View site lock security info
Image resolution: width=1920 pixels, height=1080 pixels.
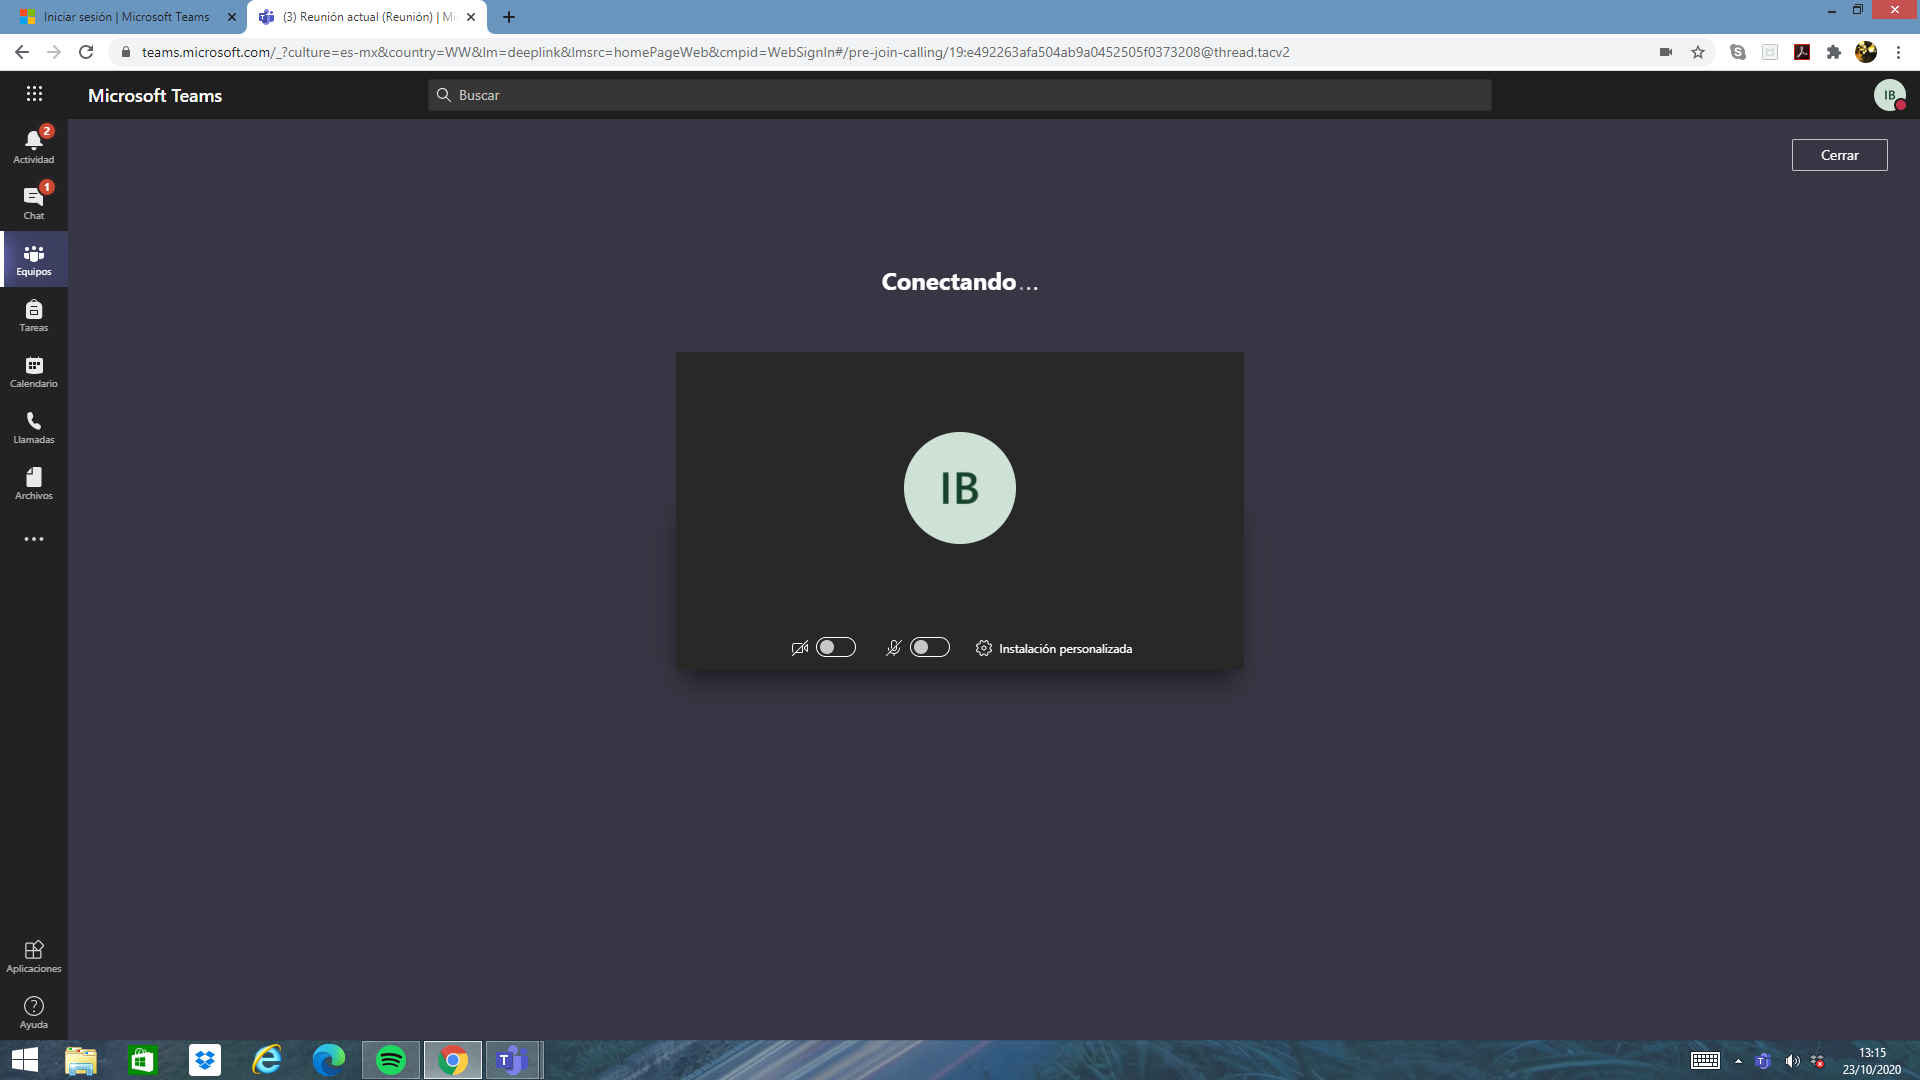click(x=125, y=52)
